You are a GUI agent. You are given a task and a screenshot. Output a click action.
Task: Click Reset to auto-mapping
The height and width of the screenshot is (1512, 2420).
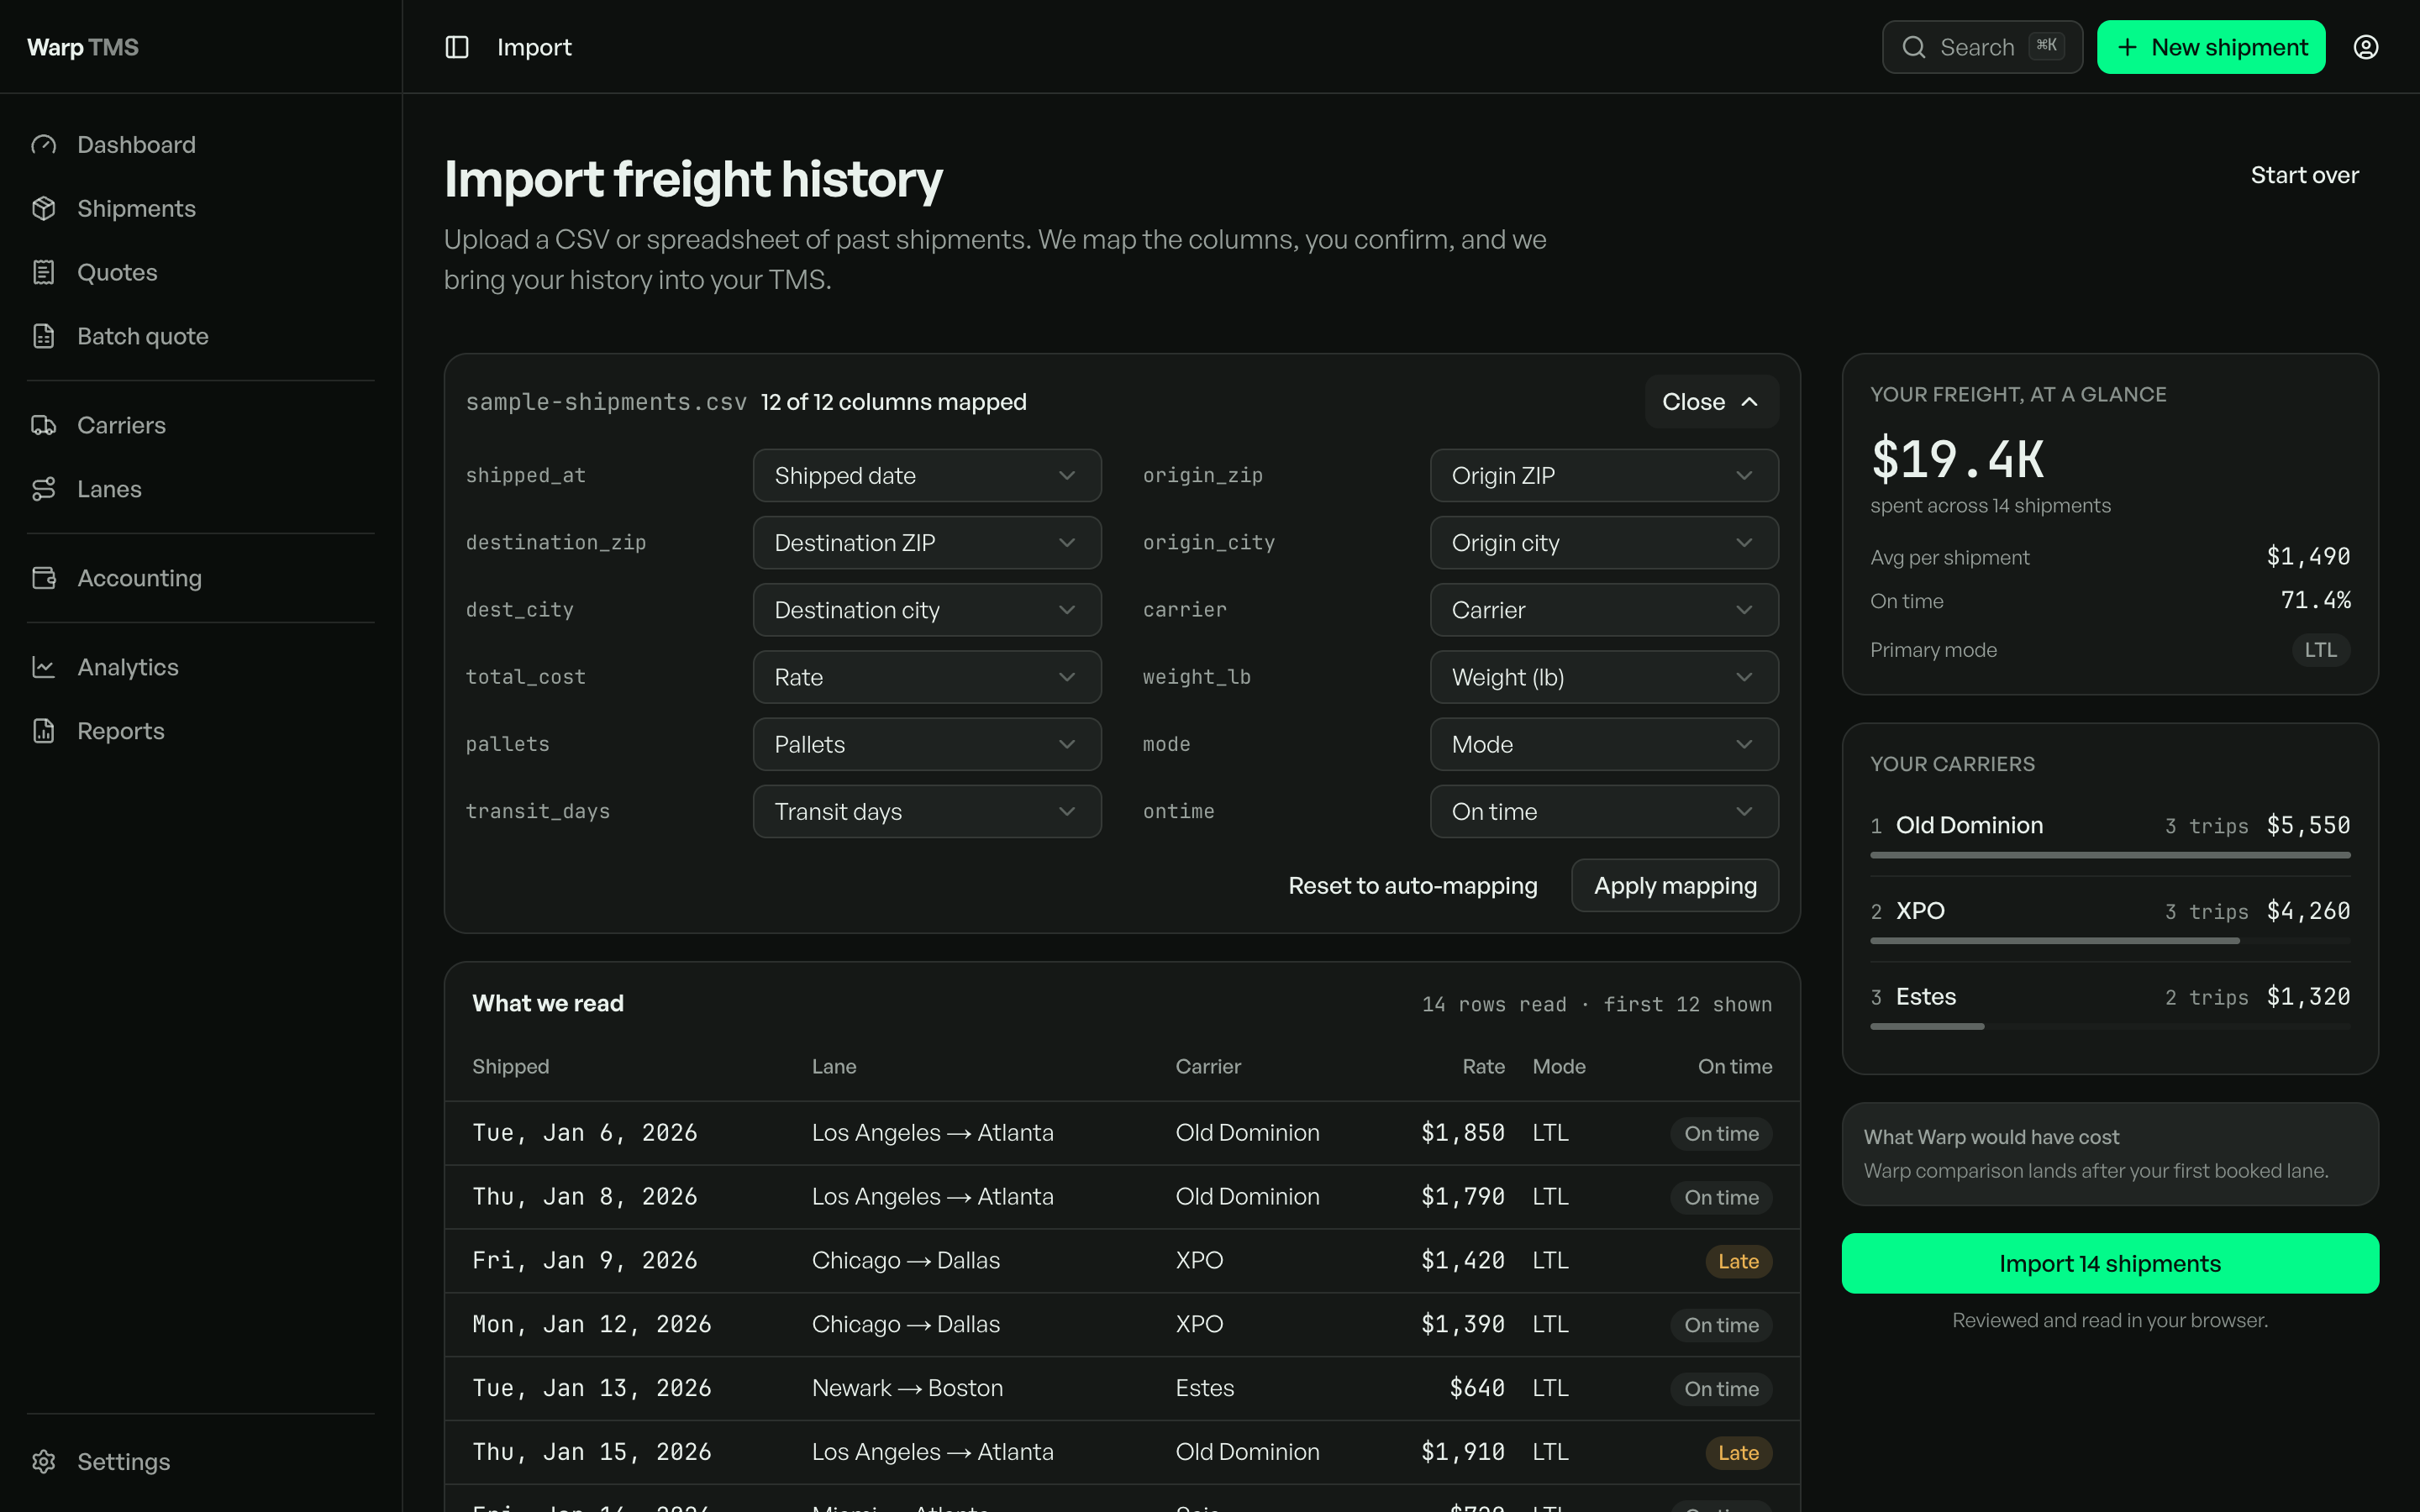pyautogui.click(x=1412, y=886)
